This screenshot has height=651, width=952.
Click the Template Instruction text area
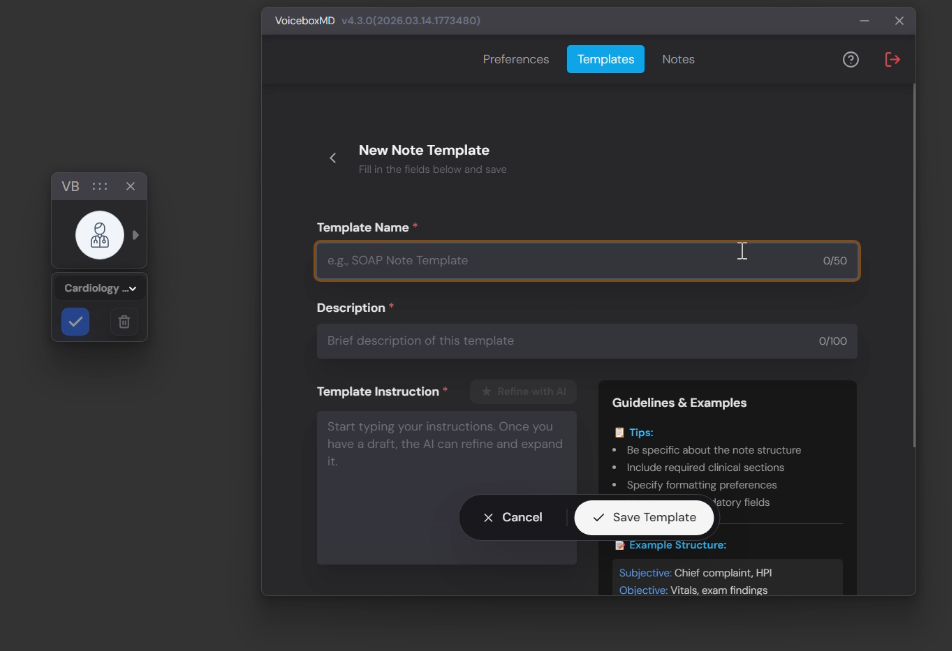[446, 470]
